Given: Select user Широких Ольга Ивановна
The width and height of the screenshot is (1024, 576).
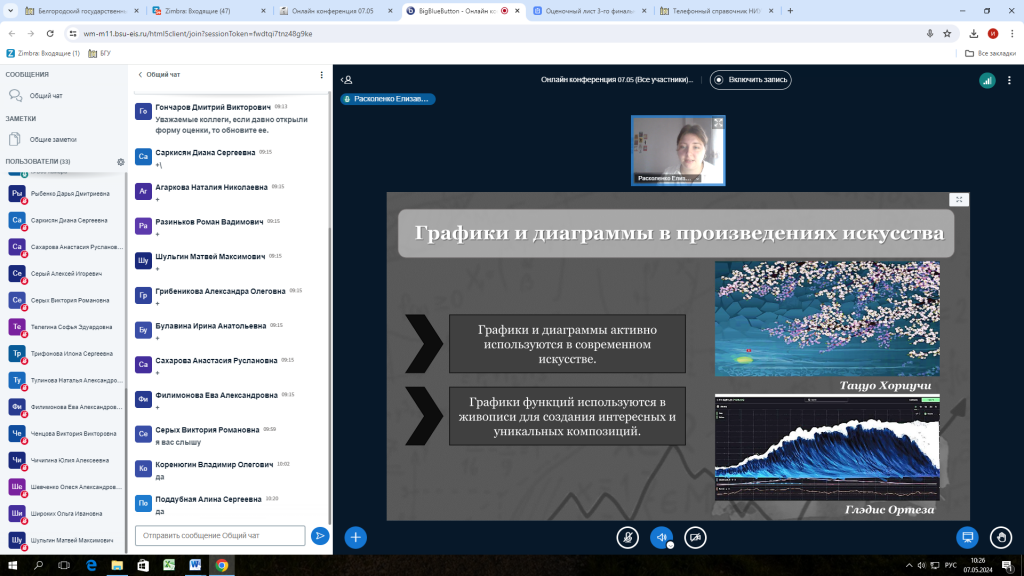Looking at the screenshot, I should pyautogui.click(x=64, y=514).
